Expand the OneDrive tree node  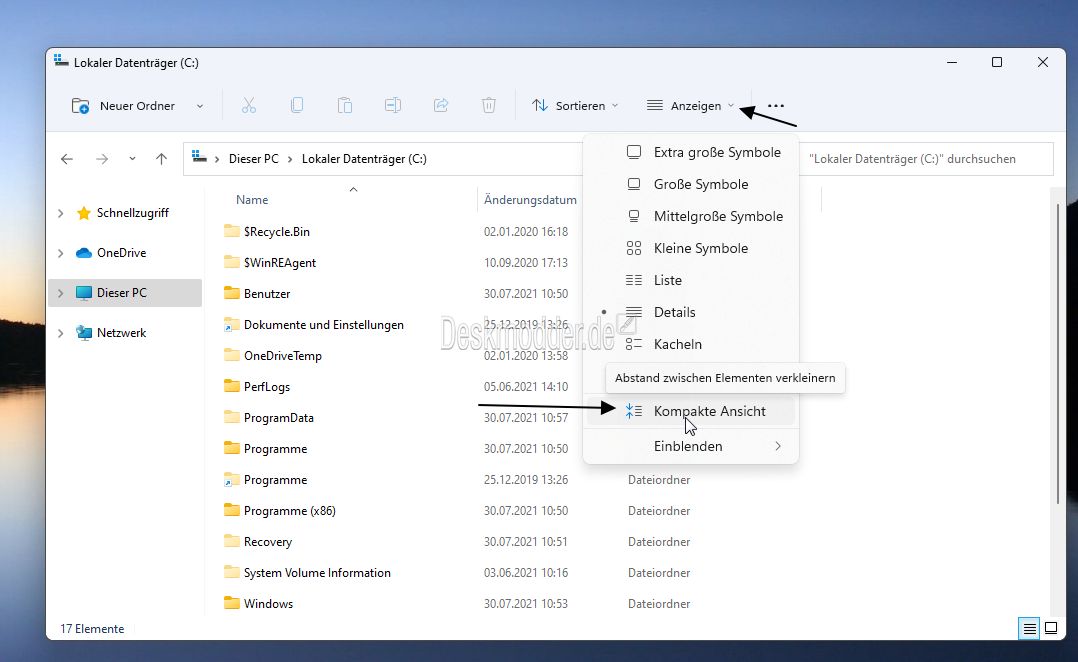[x=60, y=253]
